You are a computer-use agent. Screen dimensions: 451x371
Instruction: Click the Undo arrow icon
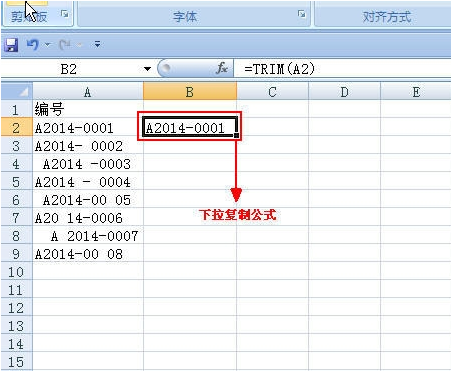[32, 44]
